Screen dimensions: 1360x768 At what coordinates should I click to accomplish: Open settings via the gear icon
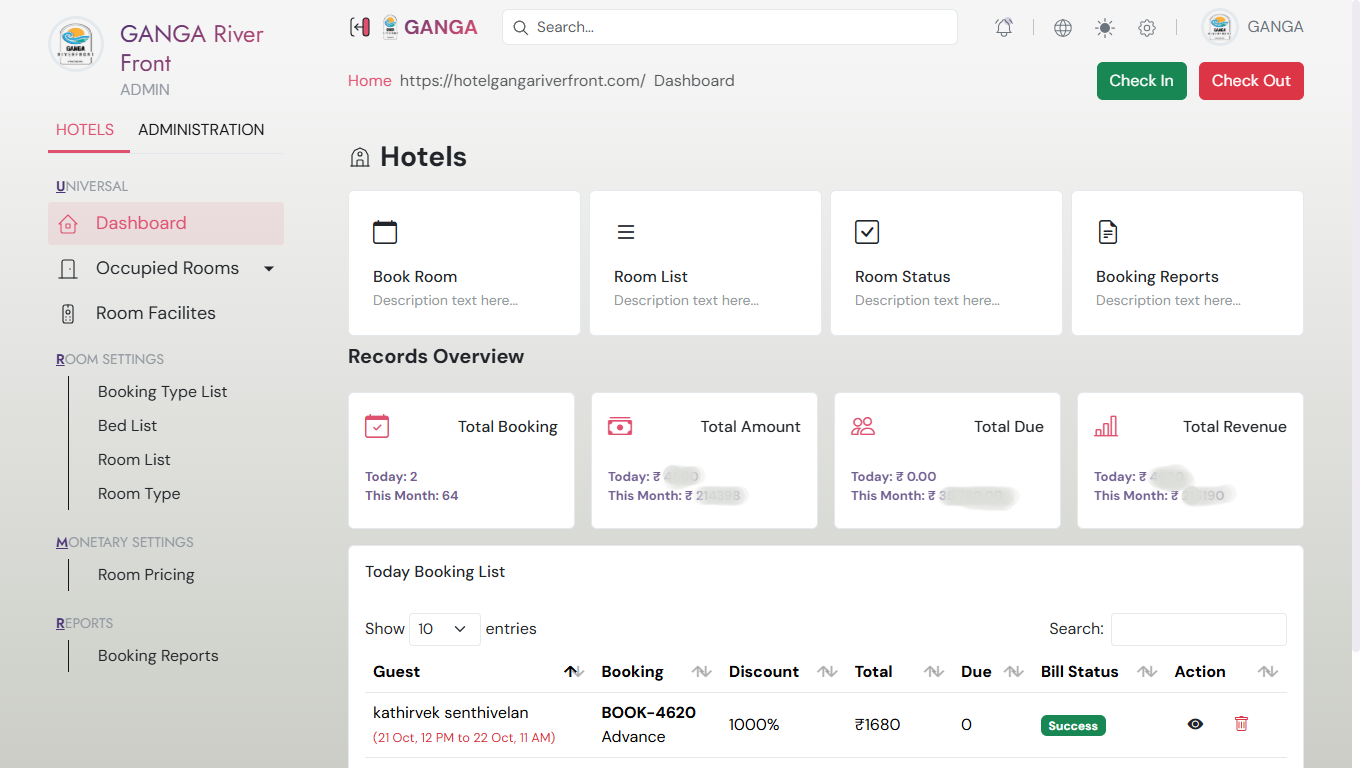tap(1147, 27)
